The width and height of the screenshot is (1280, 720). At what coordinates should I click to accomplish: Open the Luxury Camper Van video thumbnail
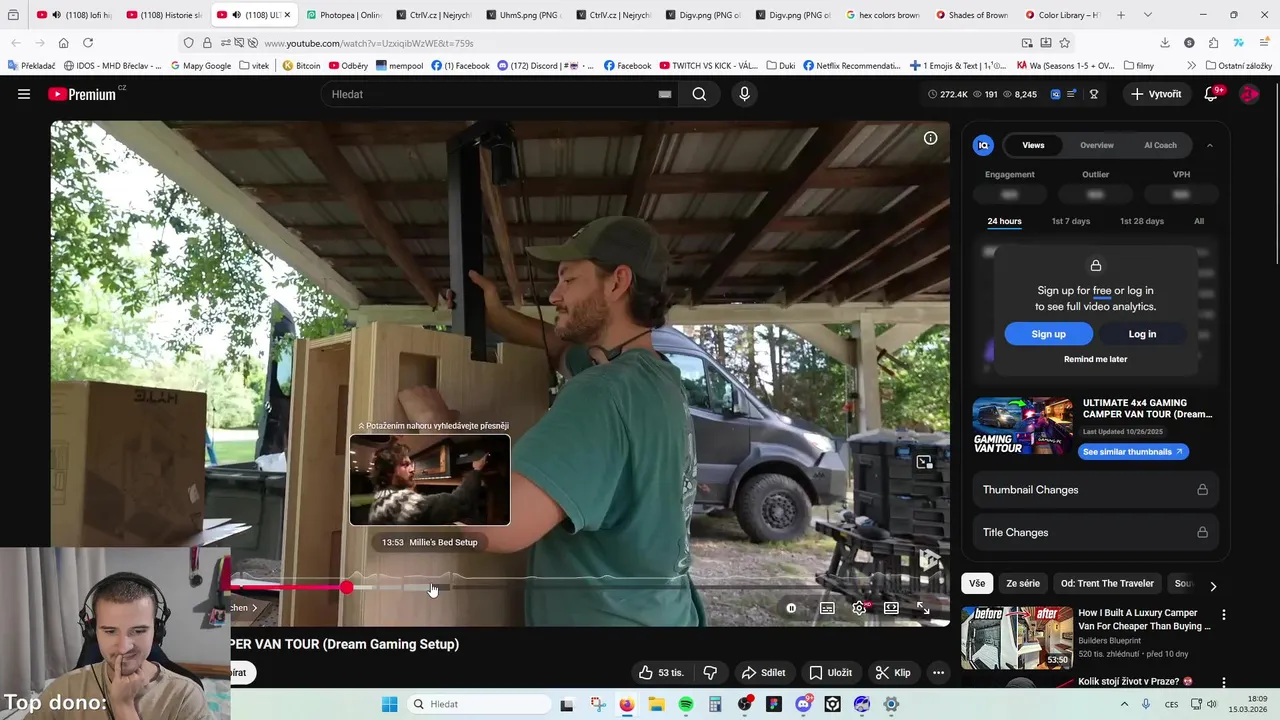pyautogui.click(x=1016, y=637)
